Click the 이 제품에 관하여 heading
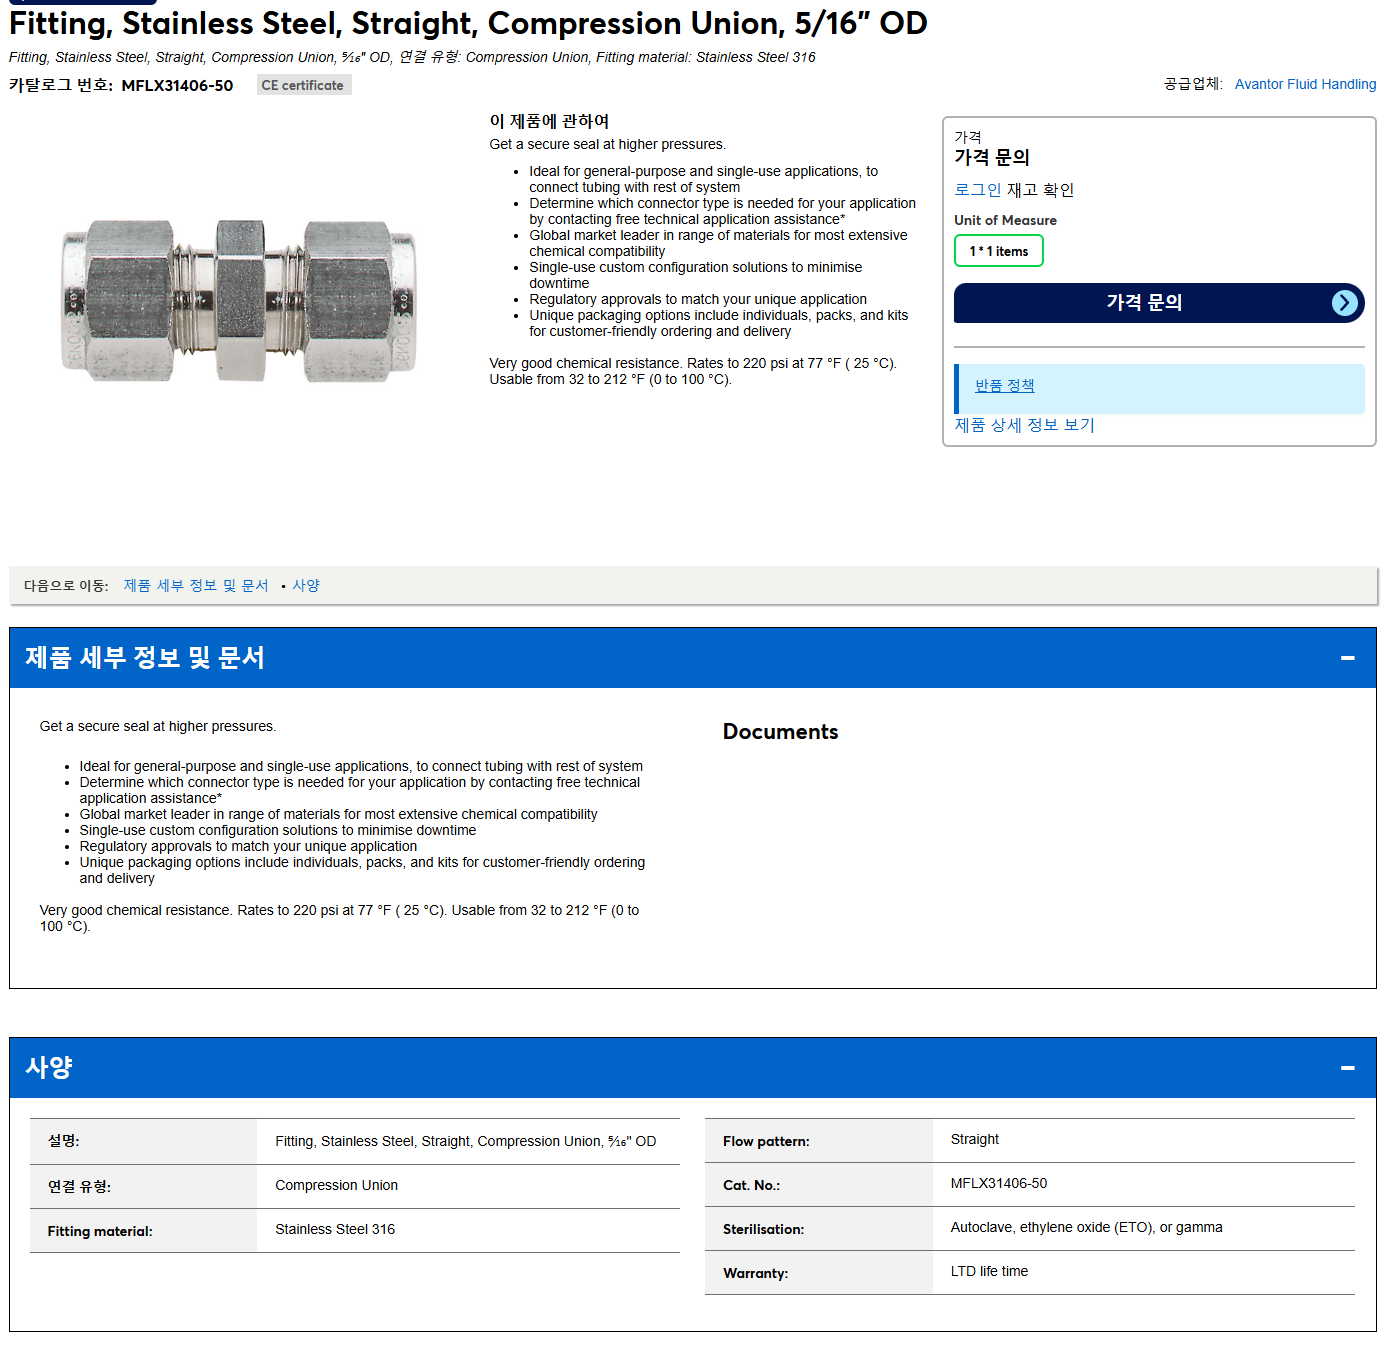 coord(549,121)
